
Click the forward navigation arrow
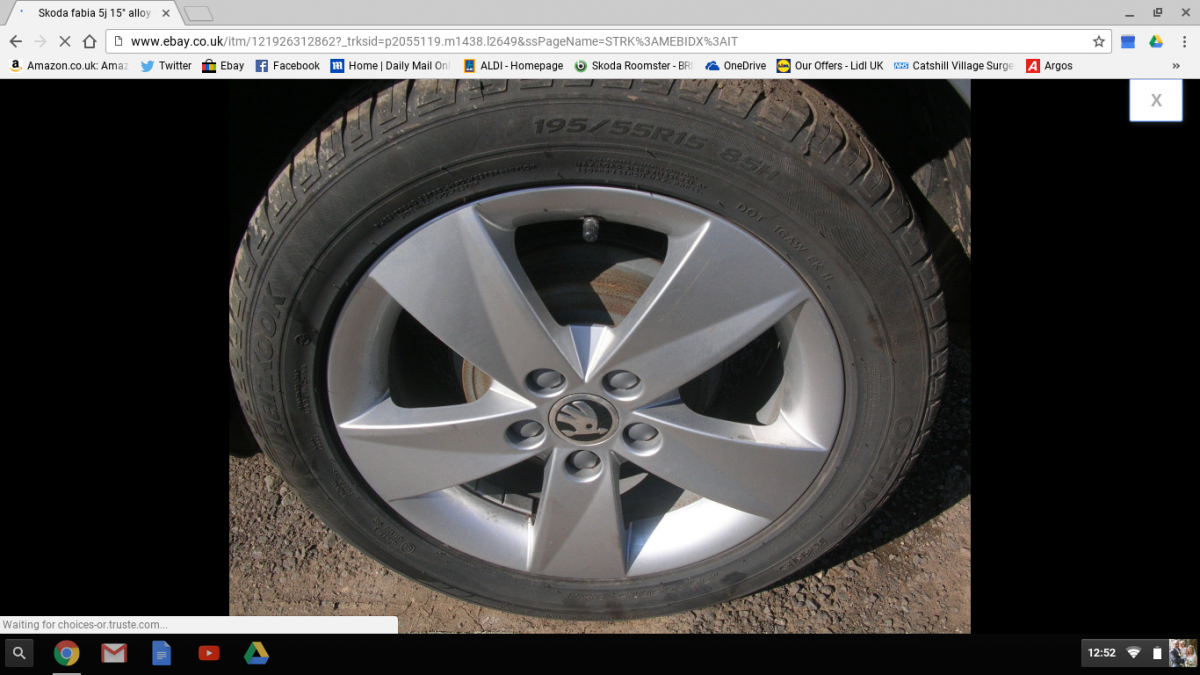pos(40,41)
